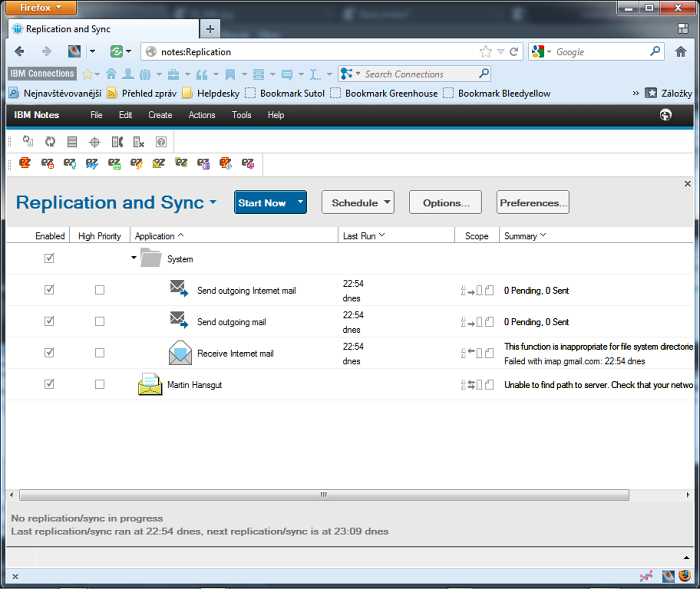Open IBM Connections home icon
Screen dimensions: 700x589
coord(111,74)
